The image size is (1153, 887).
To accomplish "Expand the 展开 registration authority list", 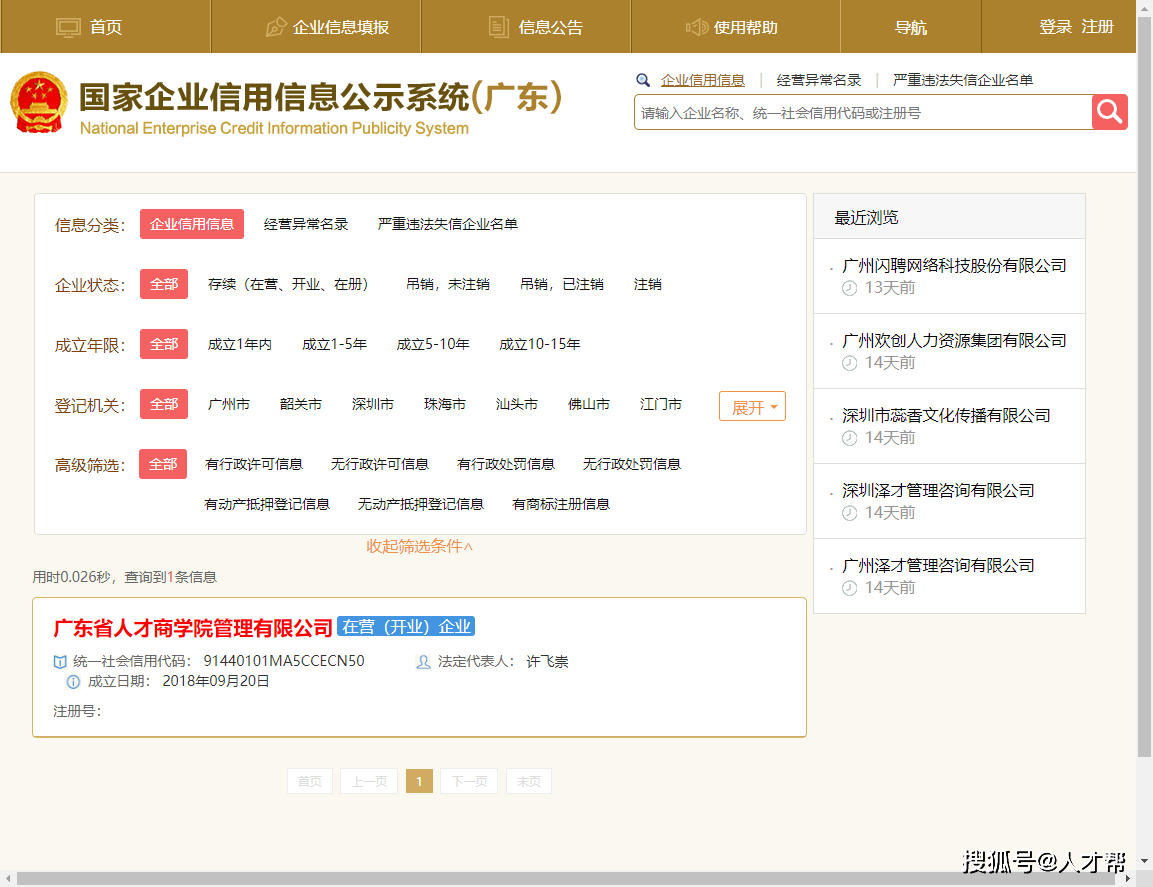I will tap(753, 407).
